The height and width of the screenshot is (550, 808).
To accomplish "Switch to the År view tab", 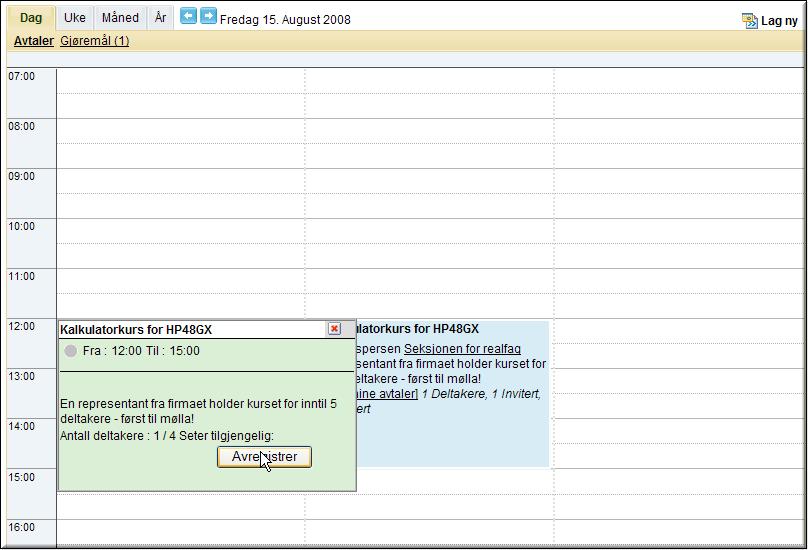I will (160, 18).
